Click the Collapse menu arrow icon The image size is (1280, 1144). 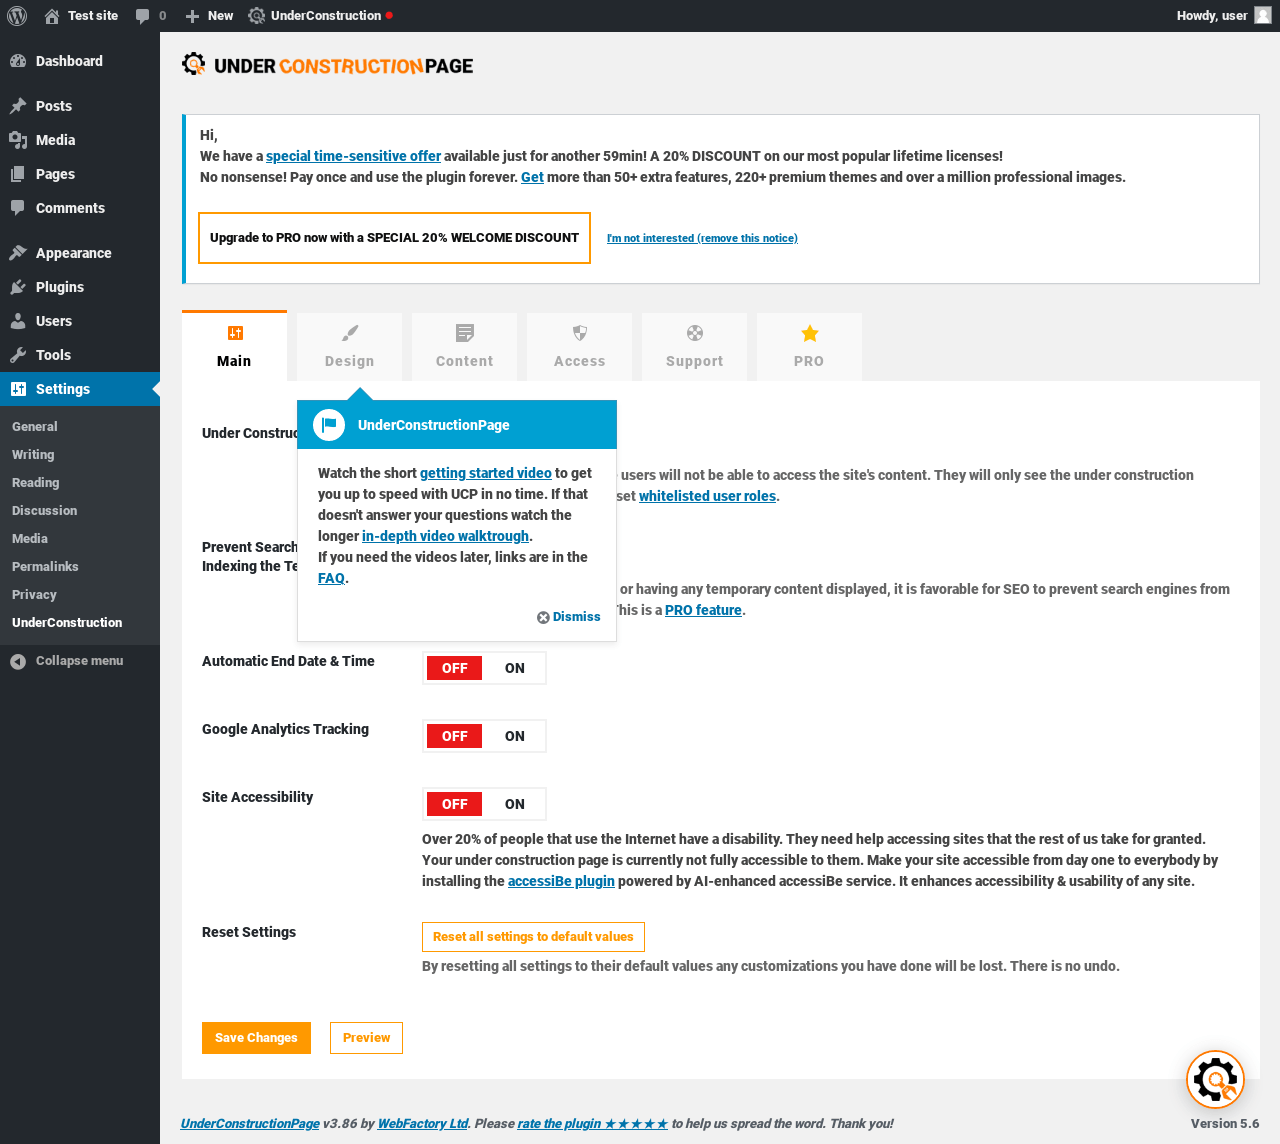(x=18, y=661)
